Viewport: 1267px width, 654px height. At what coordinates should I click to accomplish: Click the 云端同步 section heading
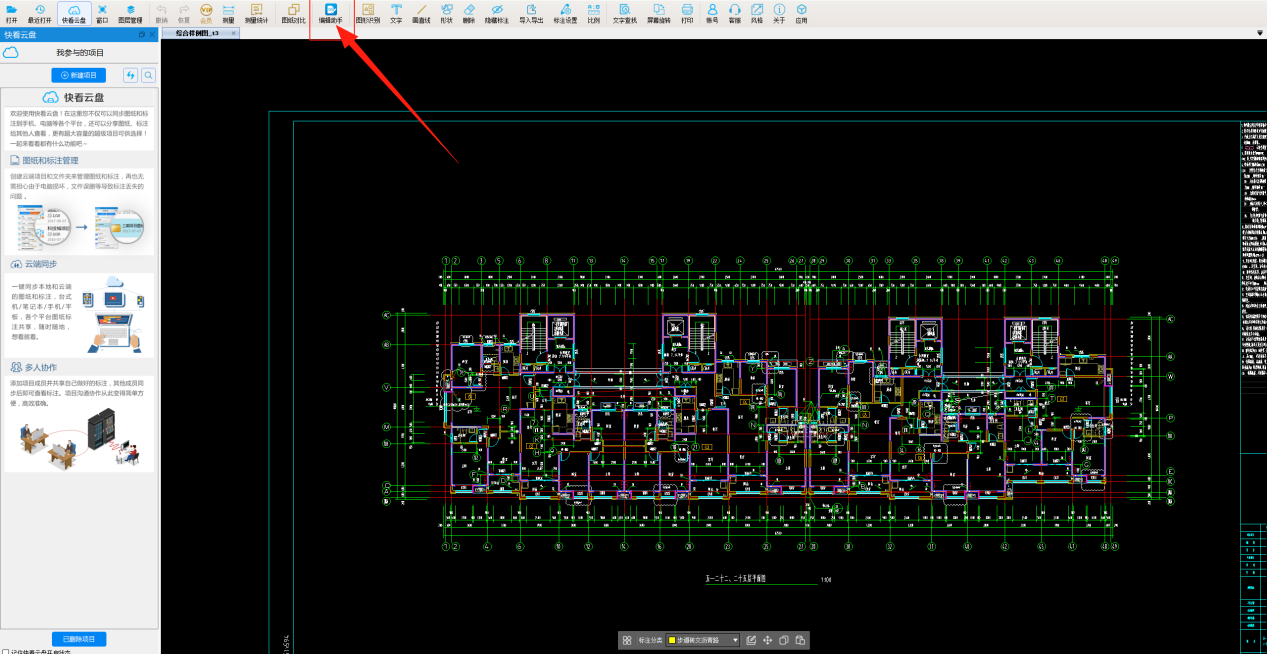point(39,264)
